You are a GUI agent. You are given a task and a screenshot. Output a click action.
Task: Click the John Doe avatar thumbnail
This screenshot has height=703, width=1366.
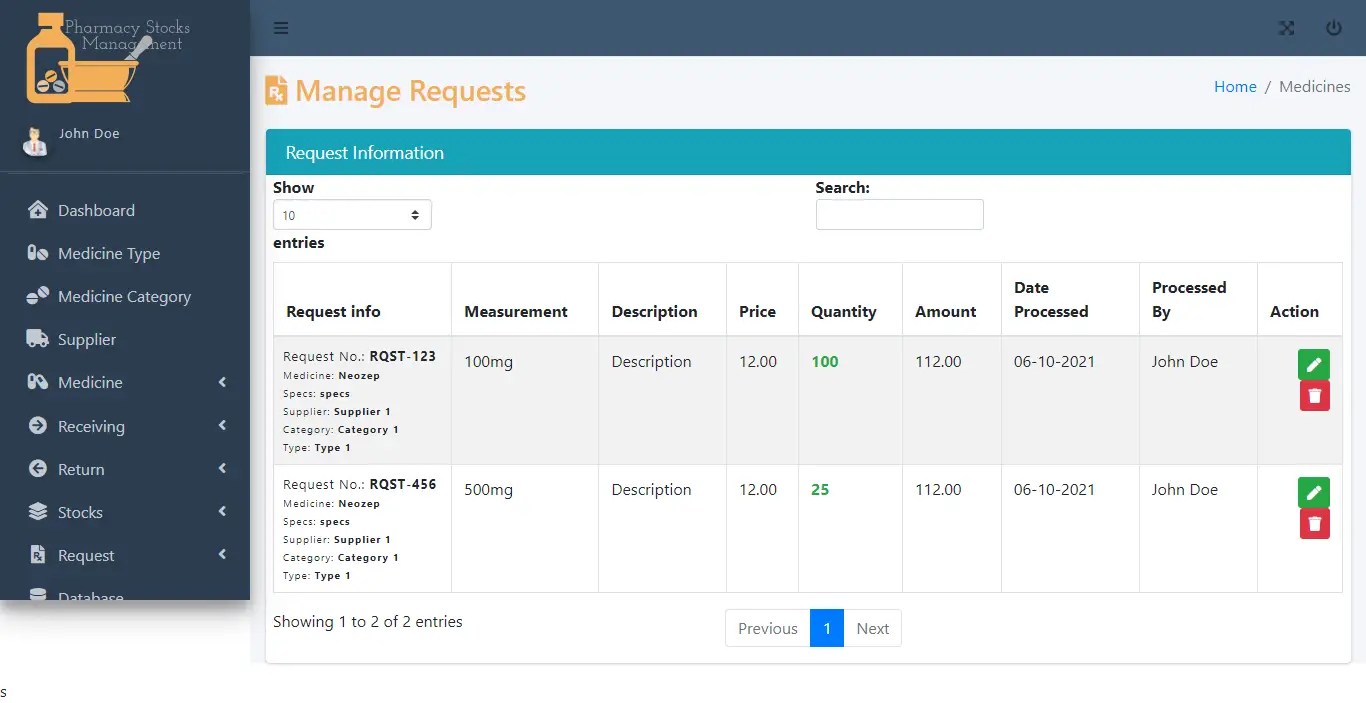[34, 139]
